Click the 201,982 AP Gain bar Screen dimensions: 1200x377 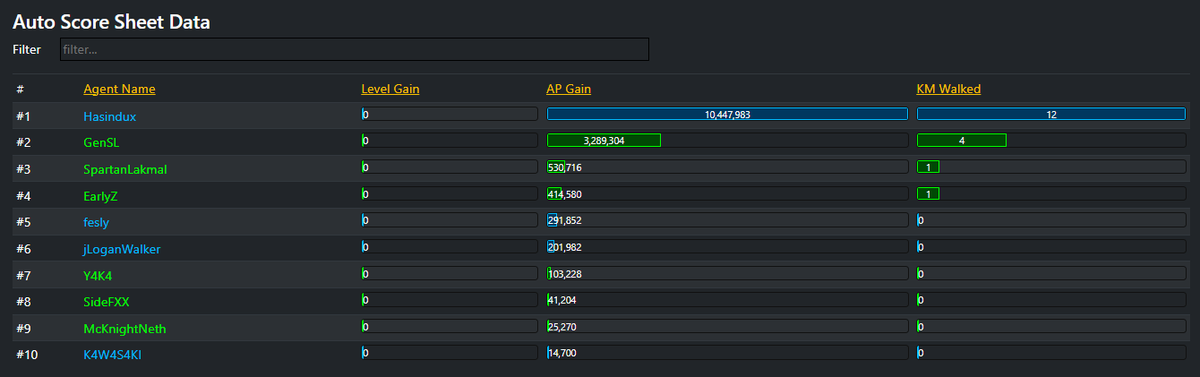pos(727,246)
